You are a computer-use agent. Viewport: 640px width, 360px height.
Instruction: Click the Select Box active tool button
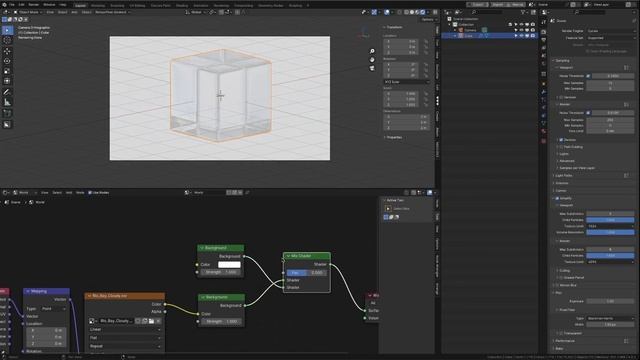(x=388, y=209)
